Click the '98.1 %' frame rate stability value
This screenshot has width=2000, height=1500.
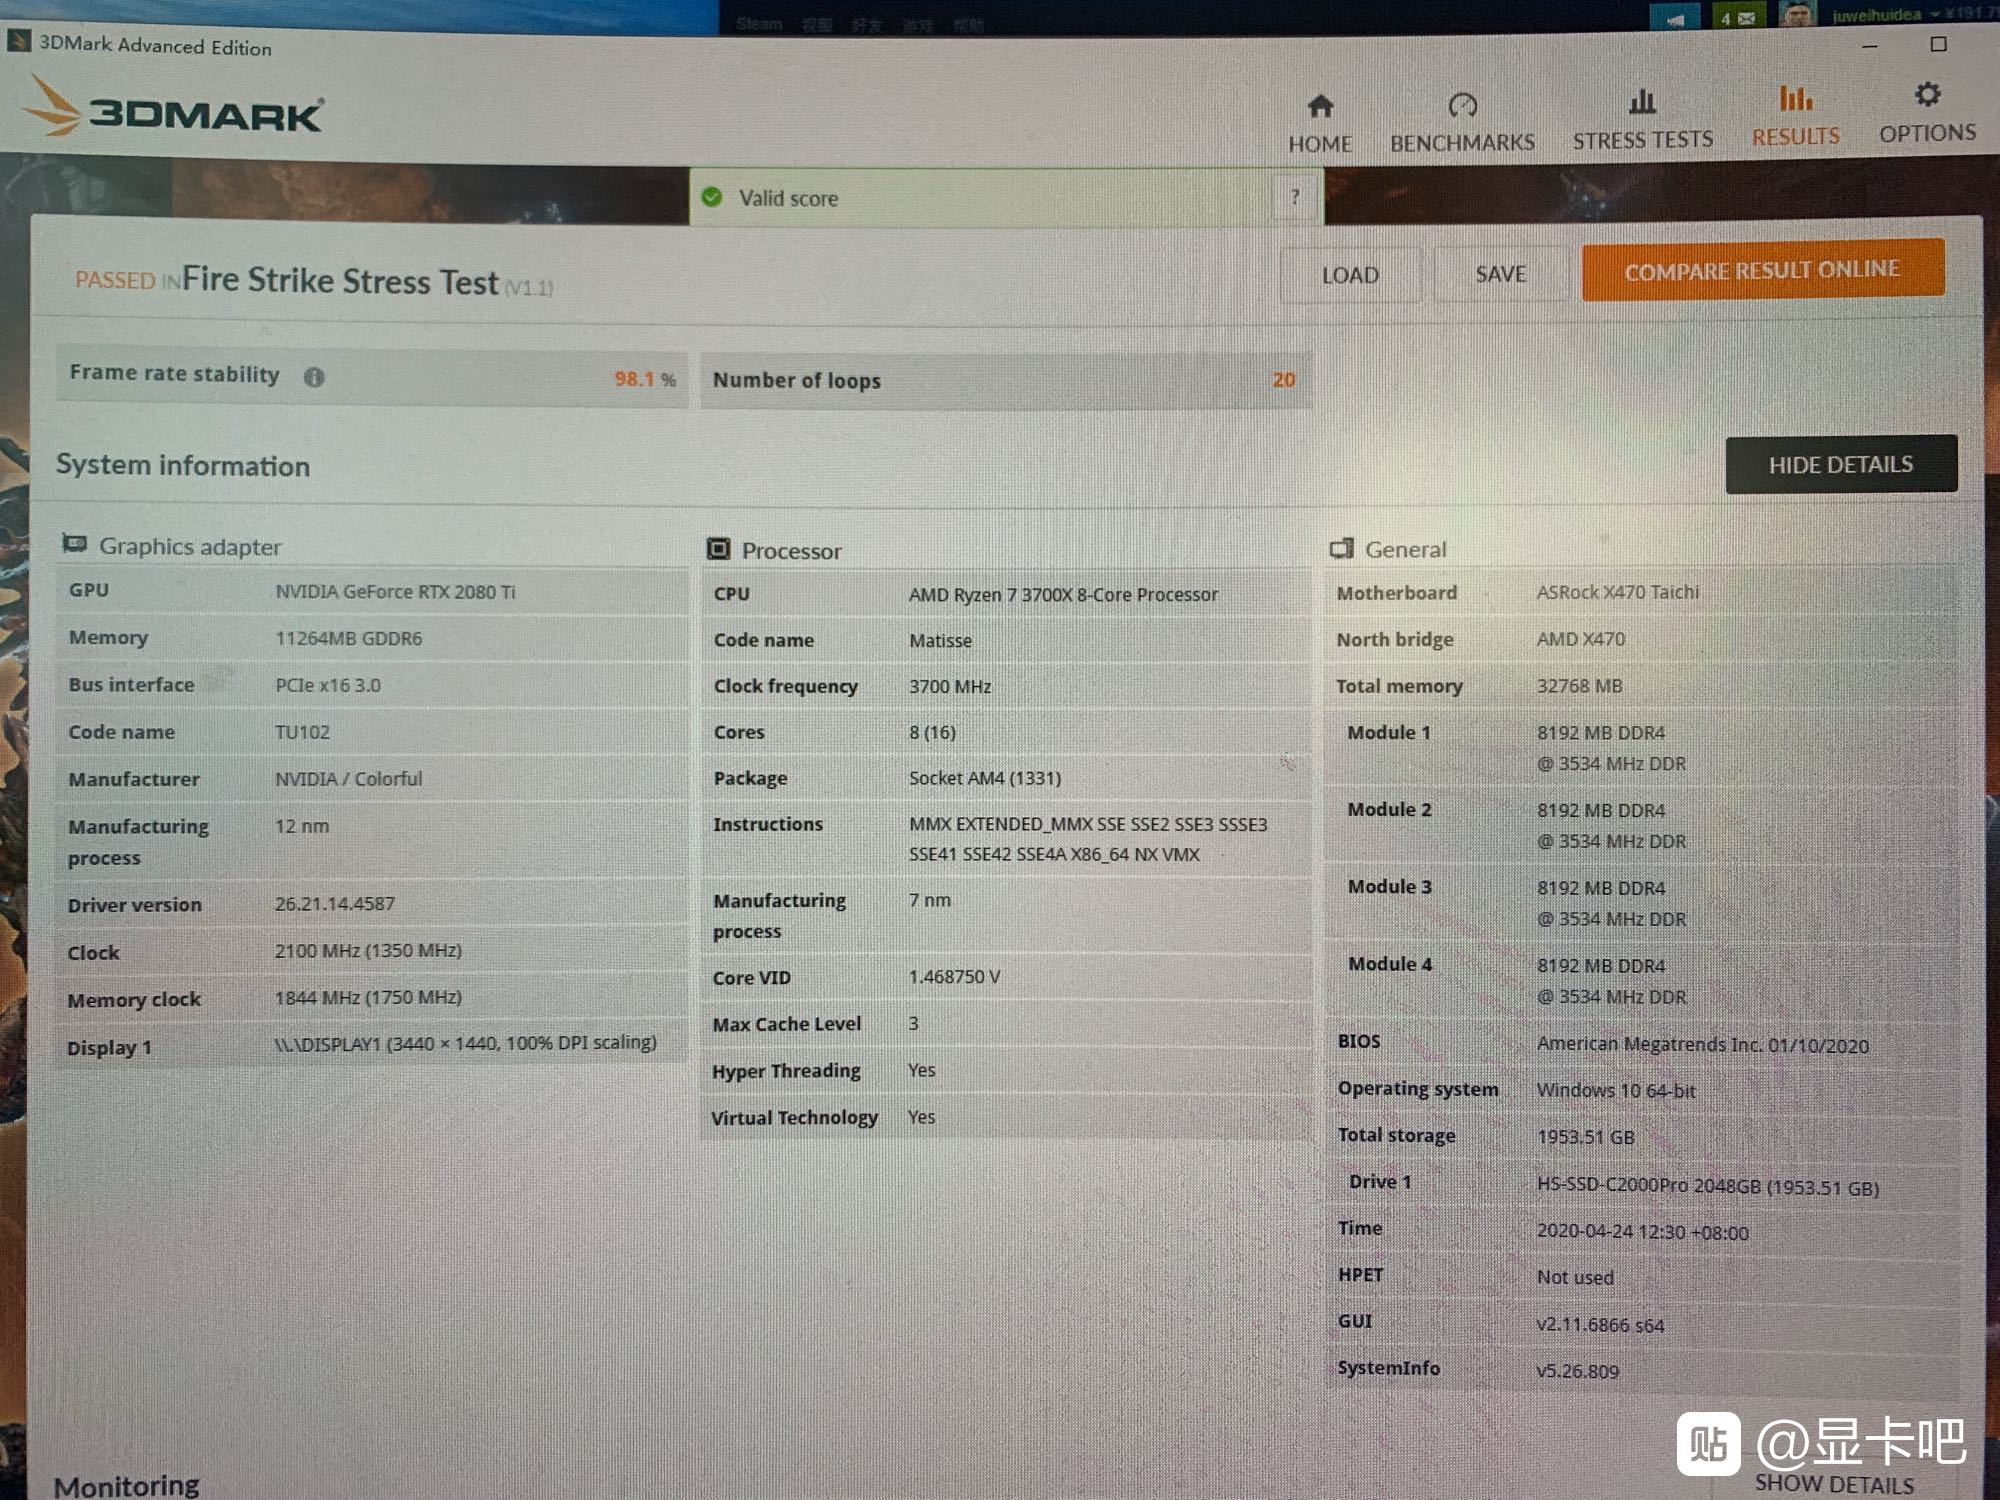pos(645,379)
